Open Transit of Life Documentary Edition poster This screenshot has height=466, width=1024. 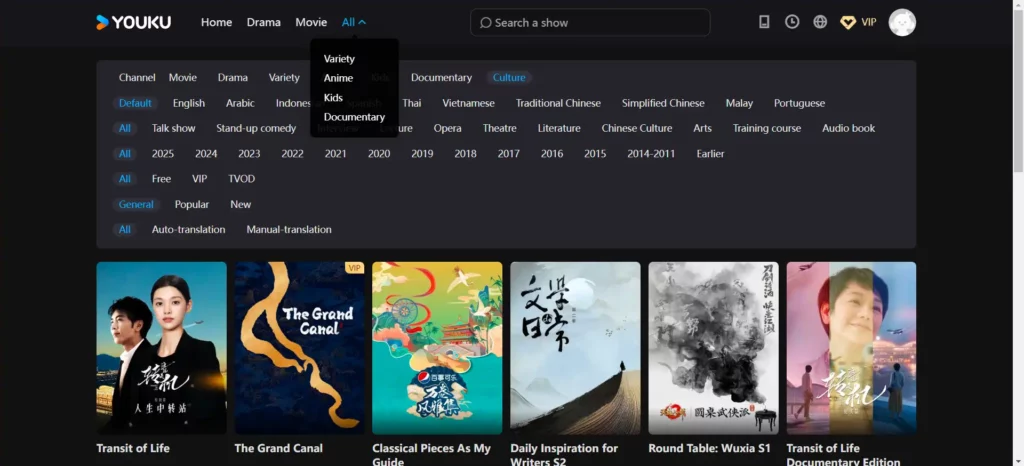(x=852, y=348)
